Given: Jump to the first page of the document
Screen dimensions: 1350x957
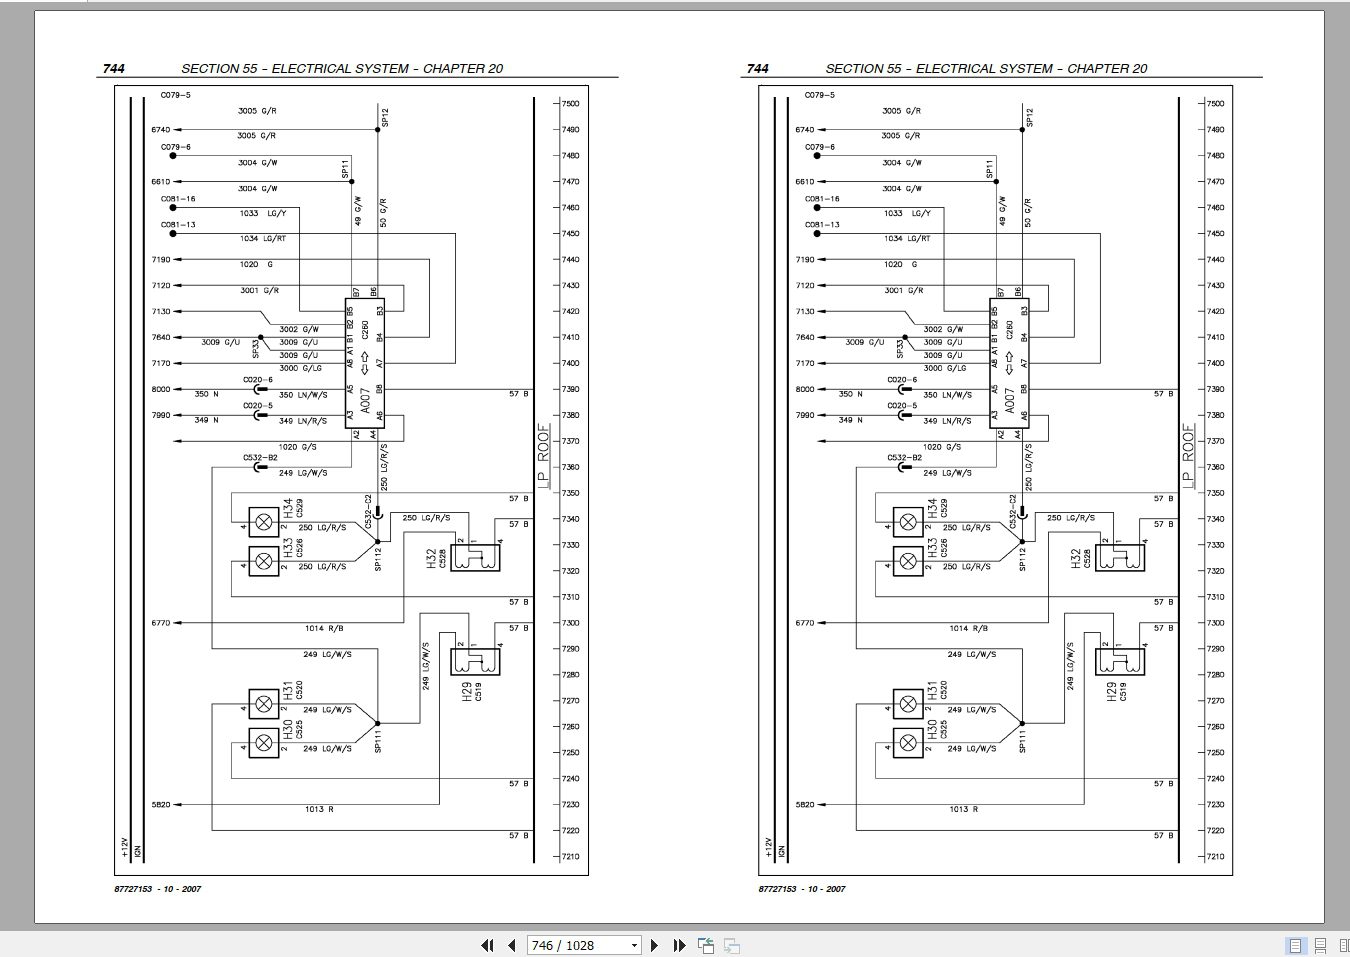Looking at the screenshot, I should coord(488,945).
